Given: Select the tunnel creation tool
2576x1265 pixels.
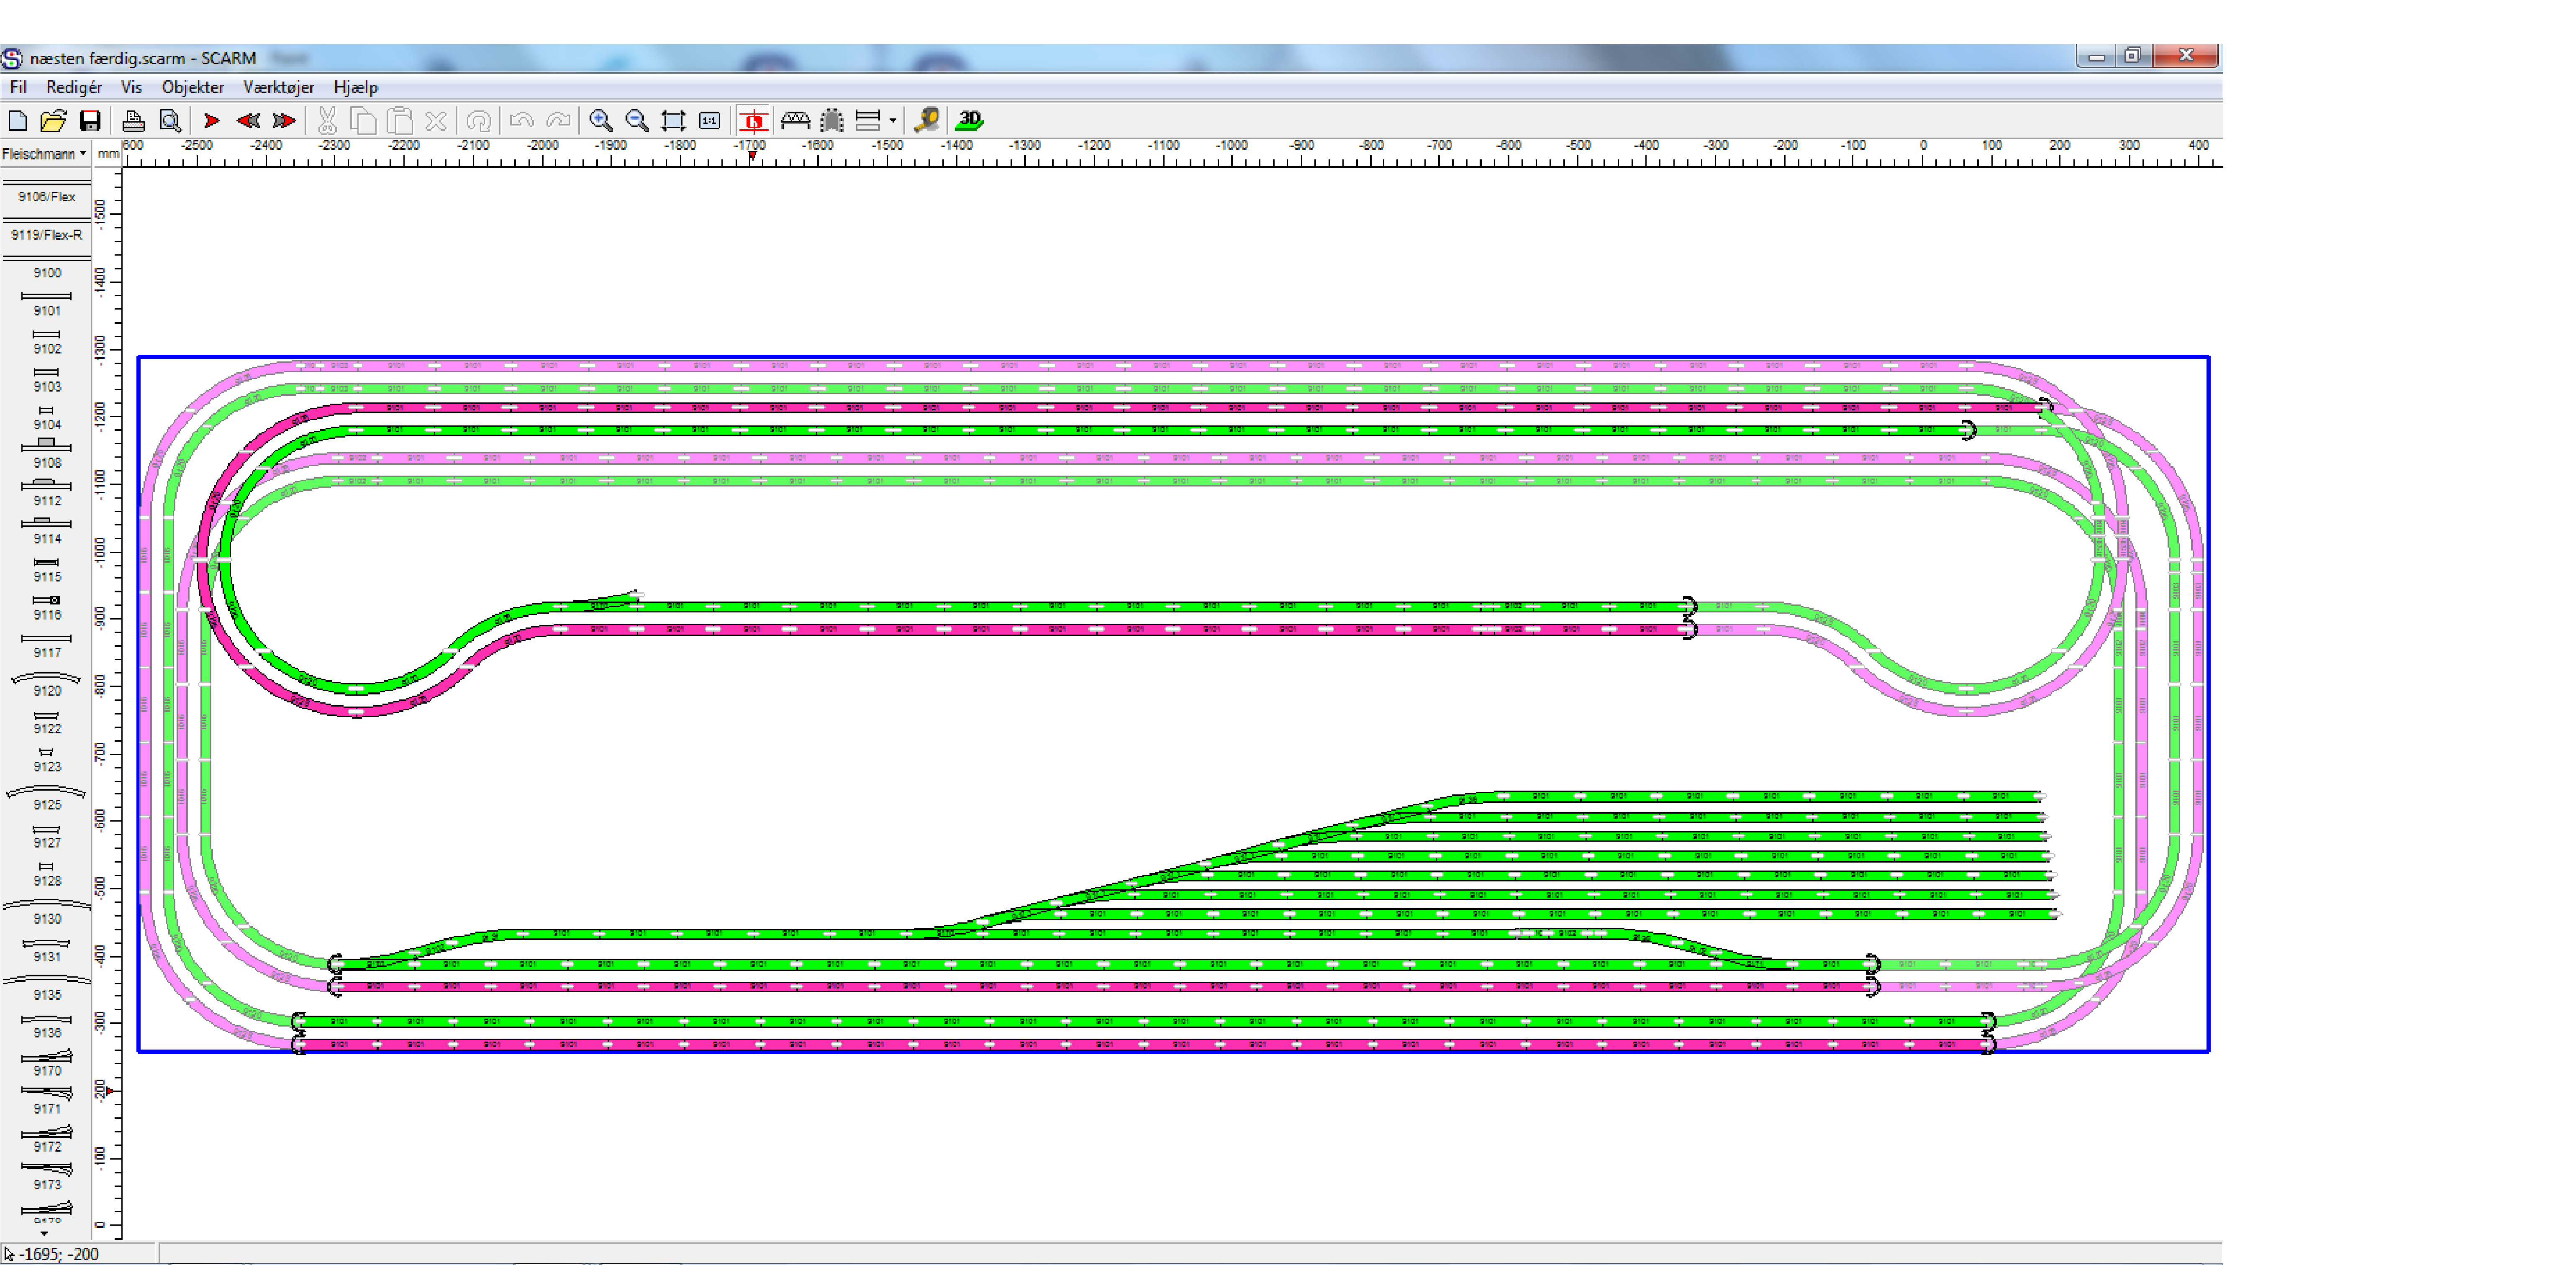Looking at the screenshot, I should 832,121.
